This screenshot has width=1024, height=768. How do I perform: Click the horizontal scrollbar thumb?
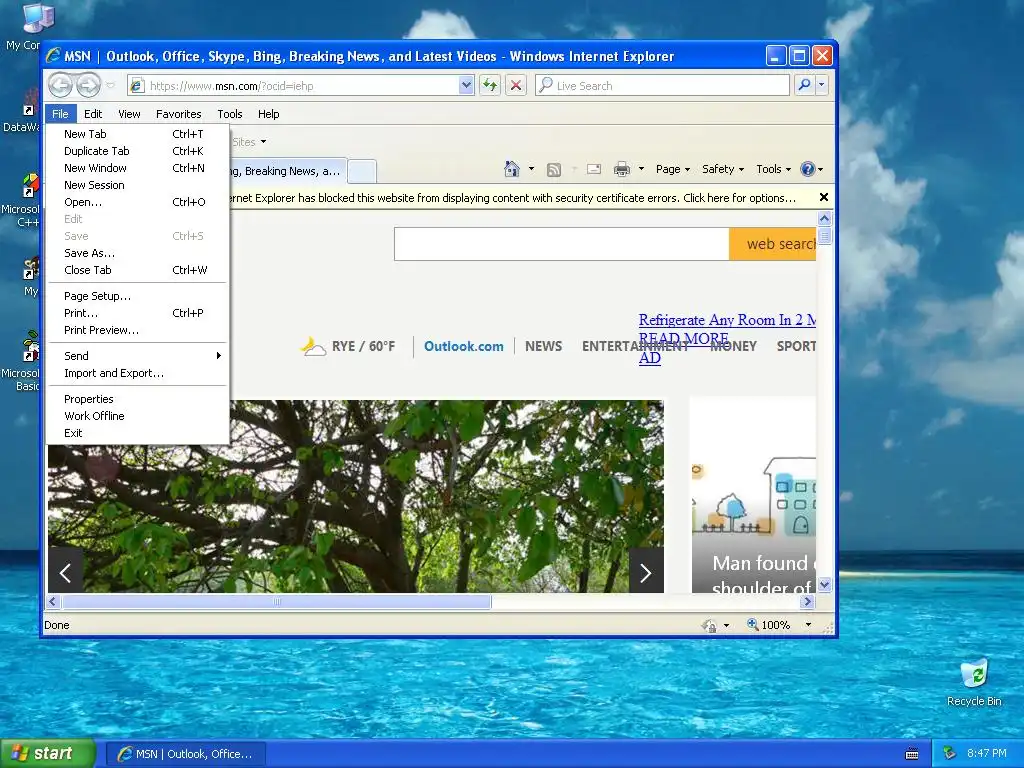click(x=276, y=601)
